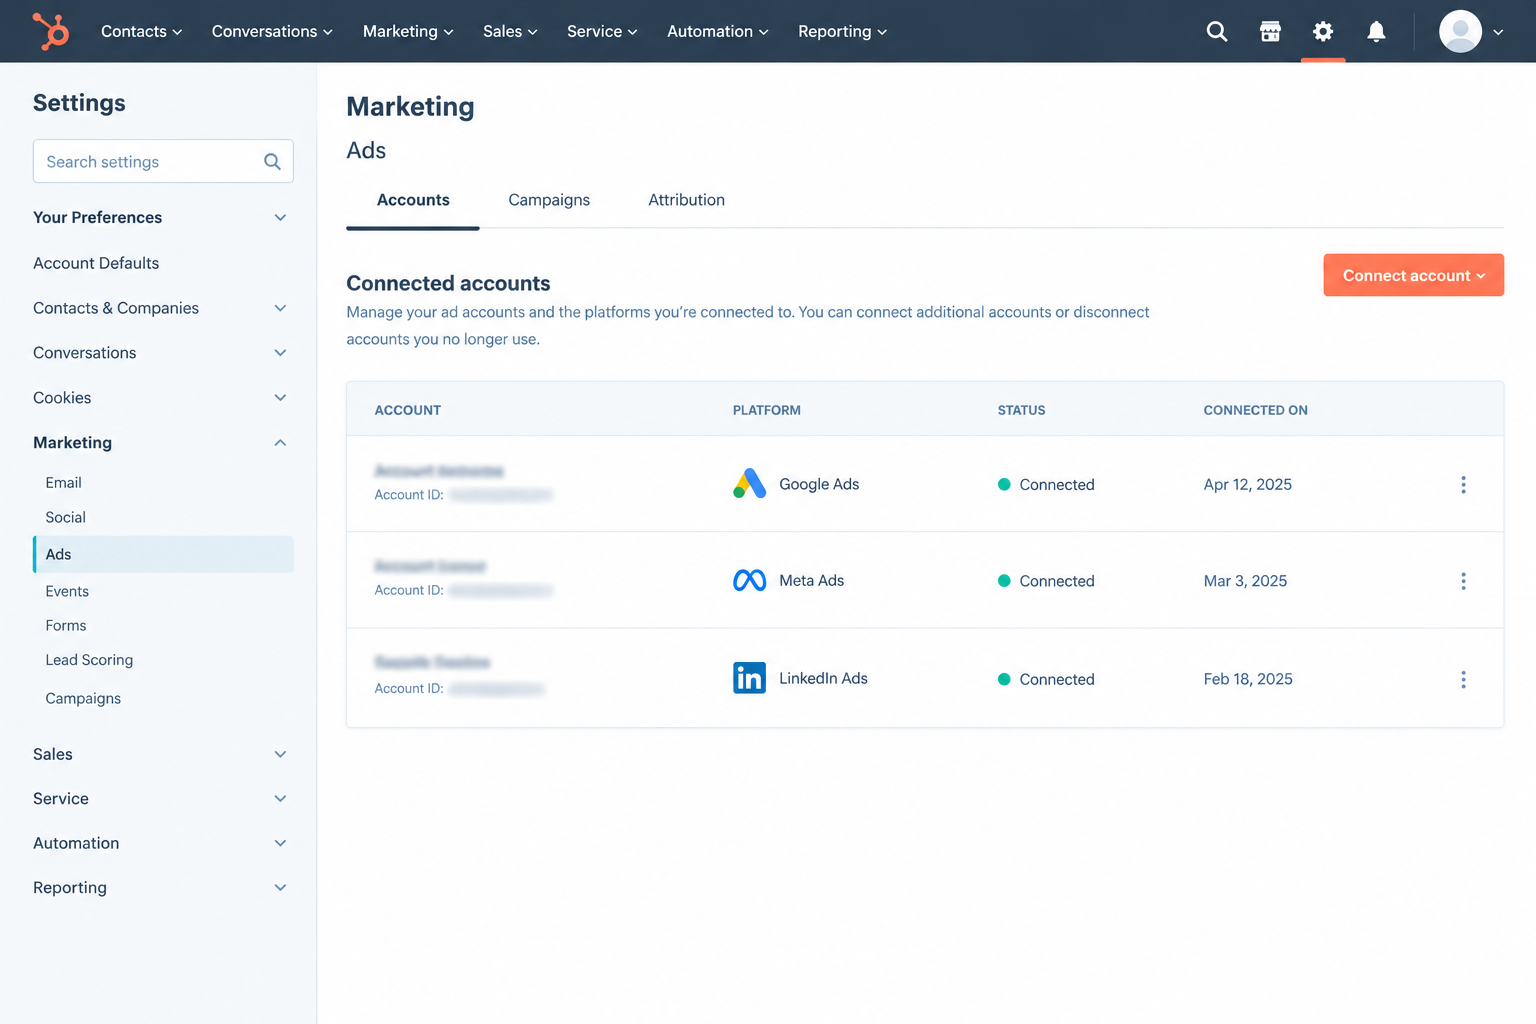This screenshot has width=1536, height=1024.
Task: Open actions menu for LinkedIn Ads row
Action: coord(1463,679)
